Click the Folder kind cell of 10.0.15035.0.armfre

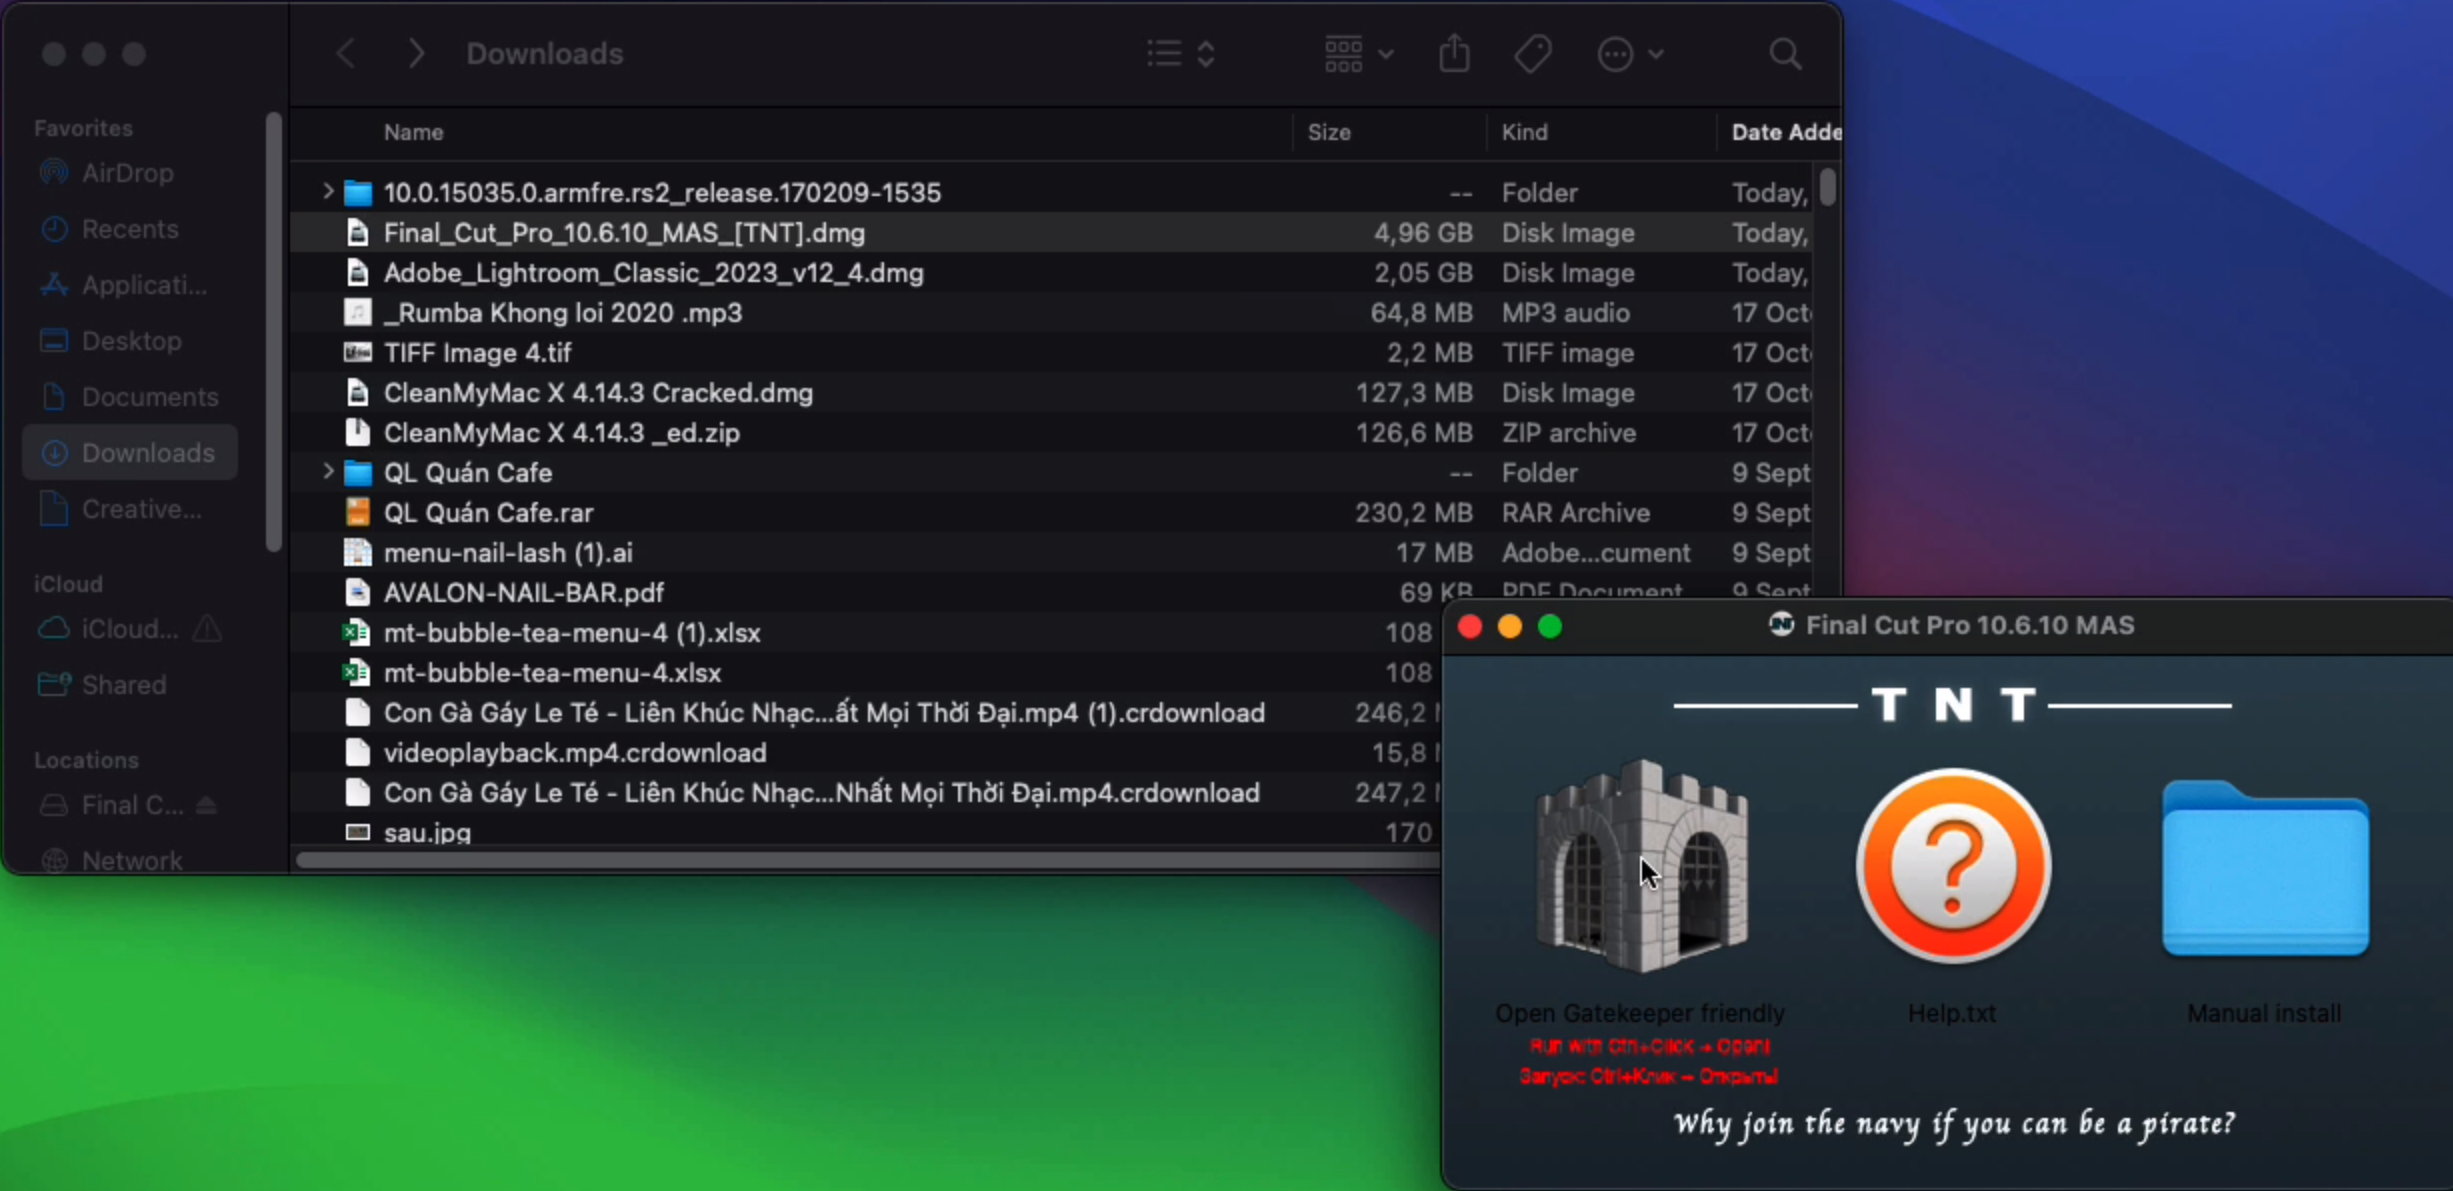click(1540, 193)
